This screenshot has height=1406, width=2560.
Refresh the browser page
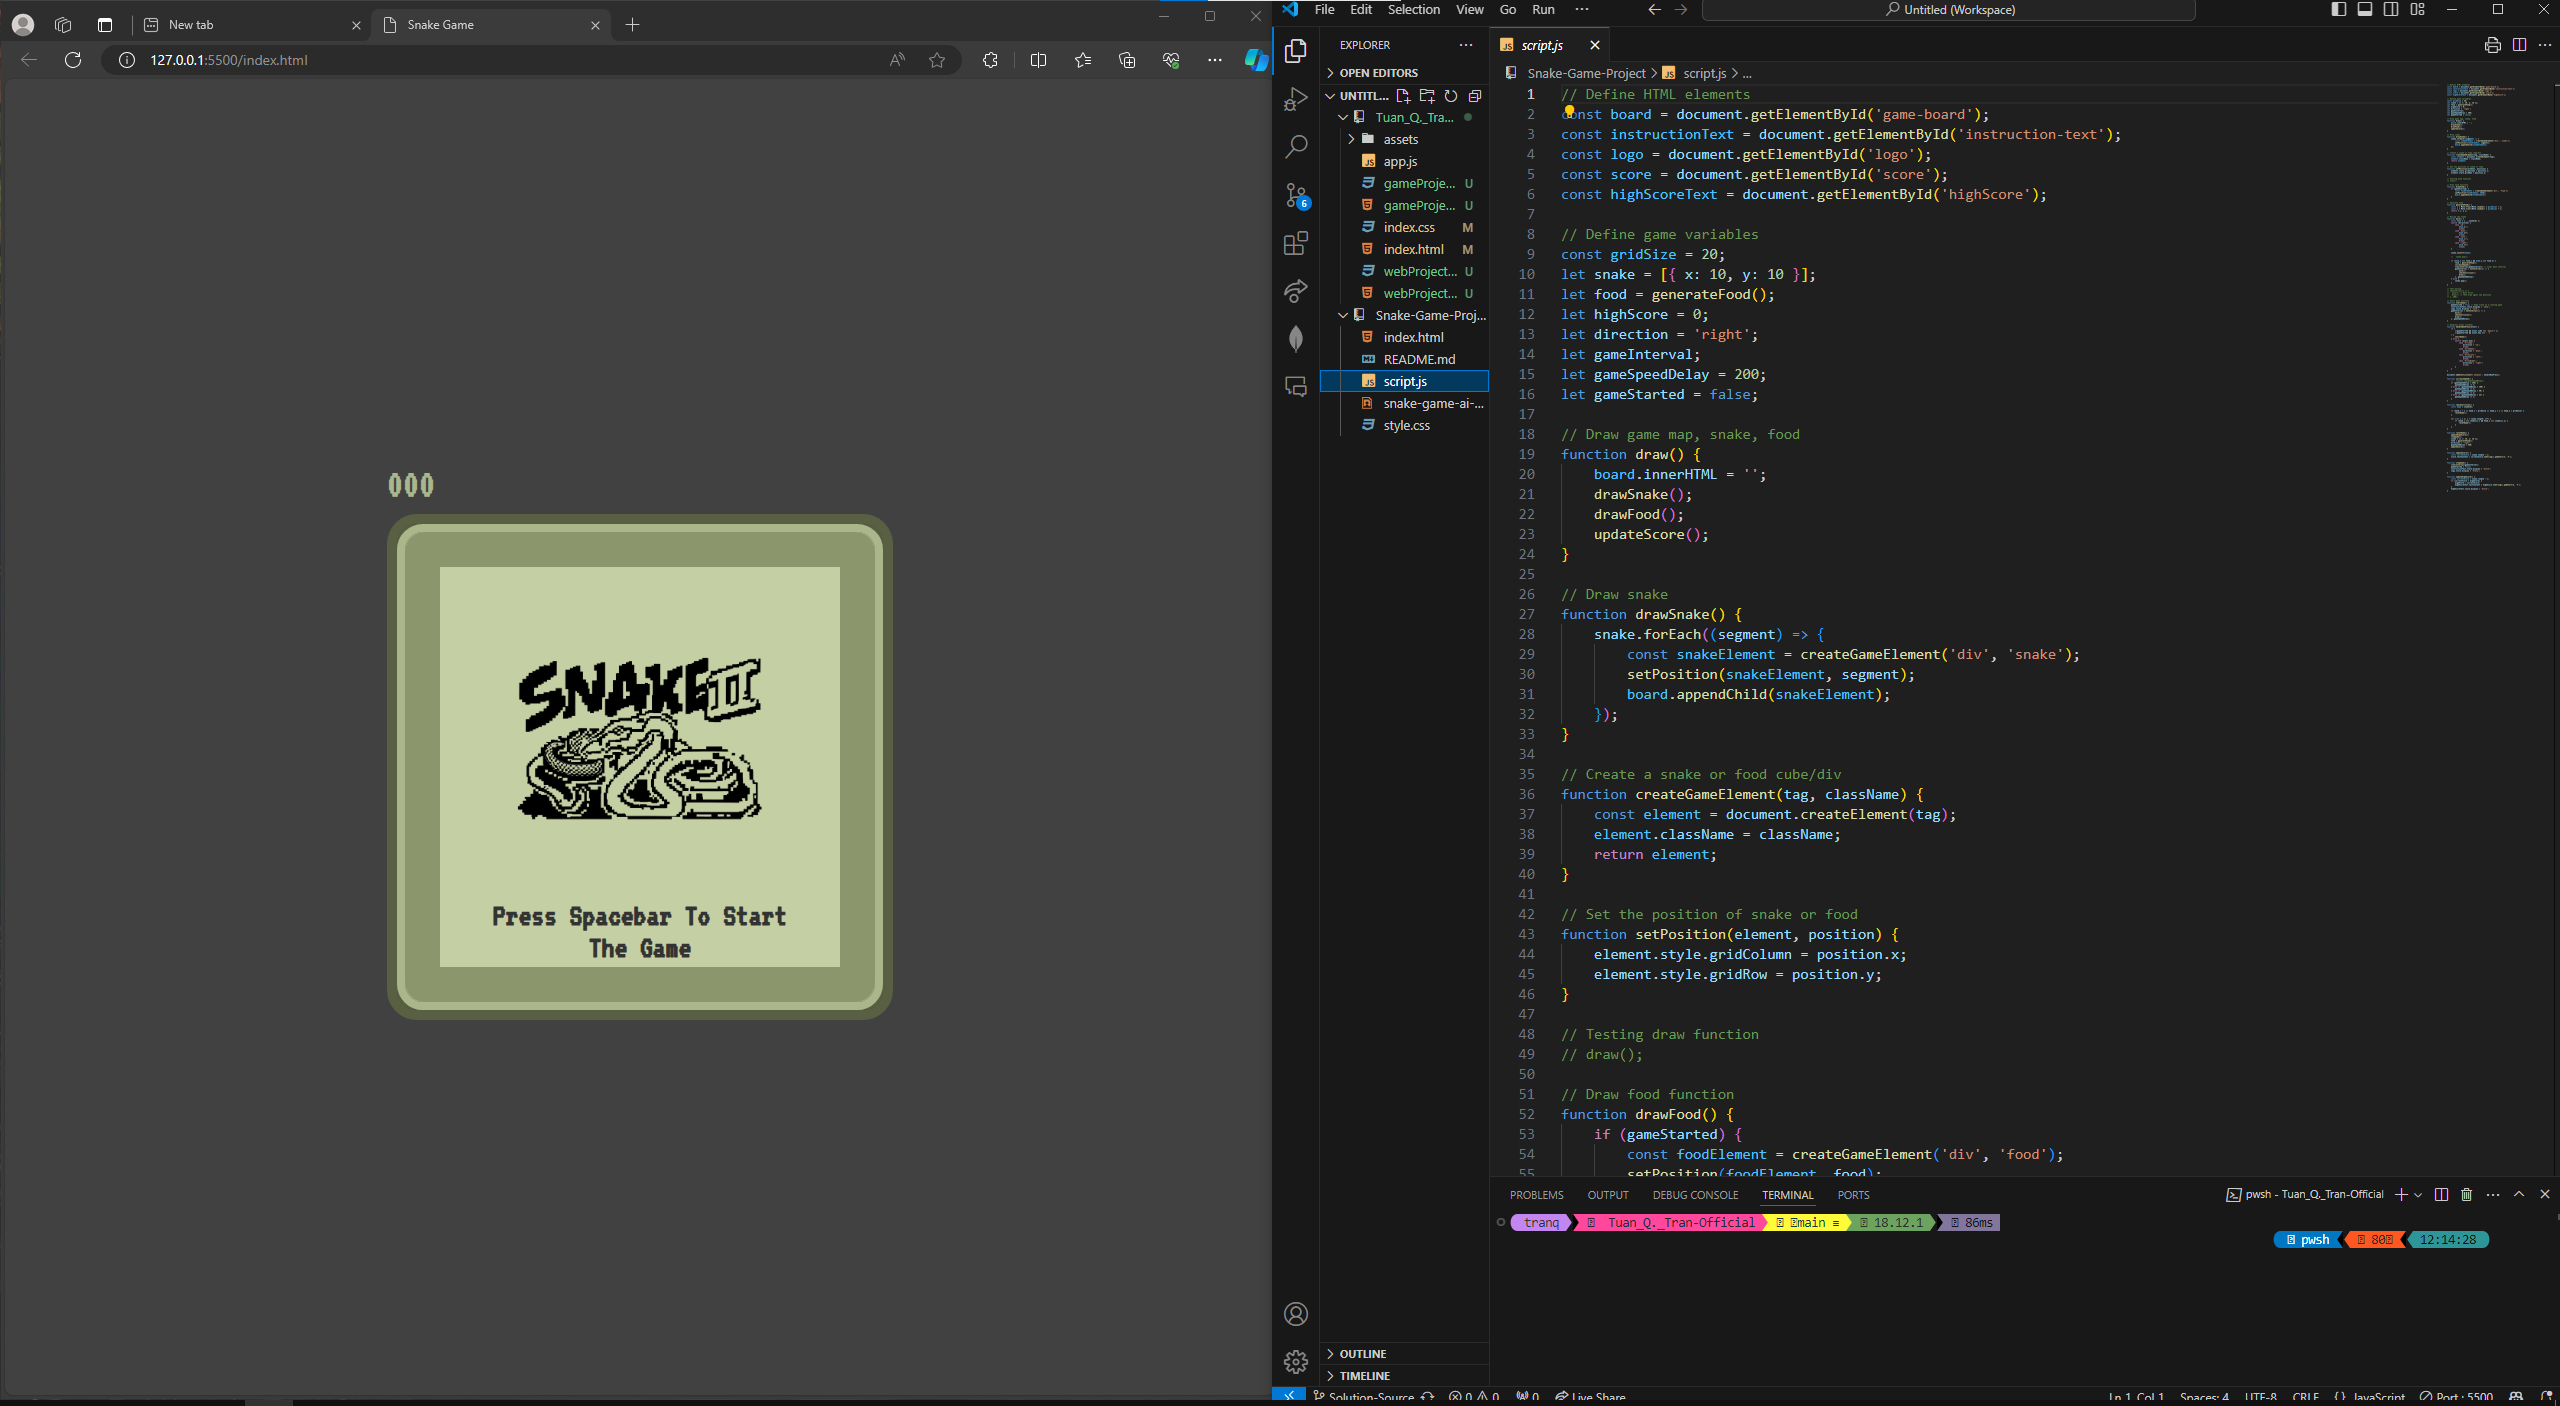click(x=73, y=60)
